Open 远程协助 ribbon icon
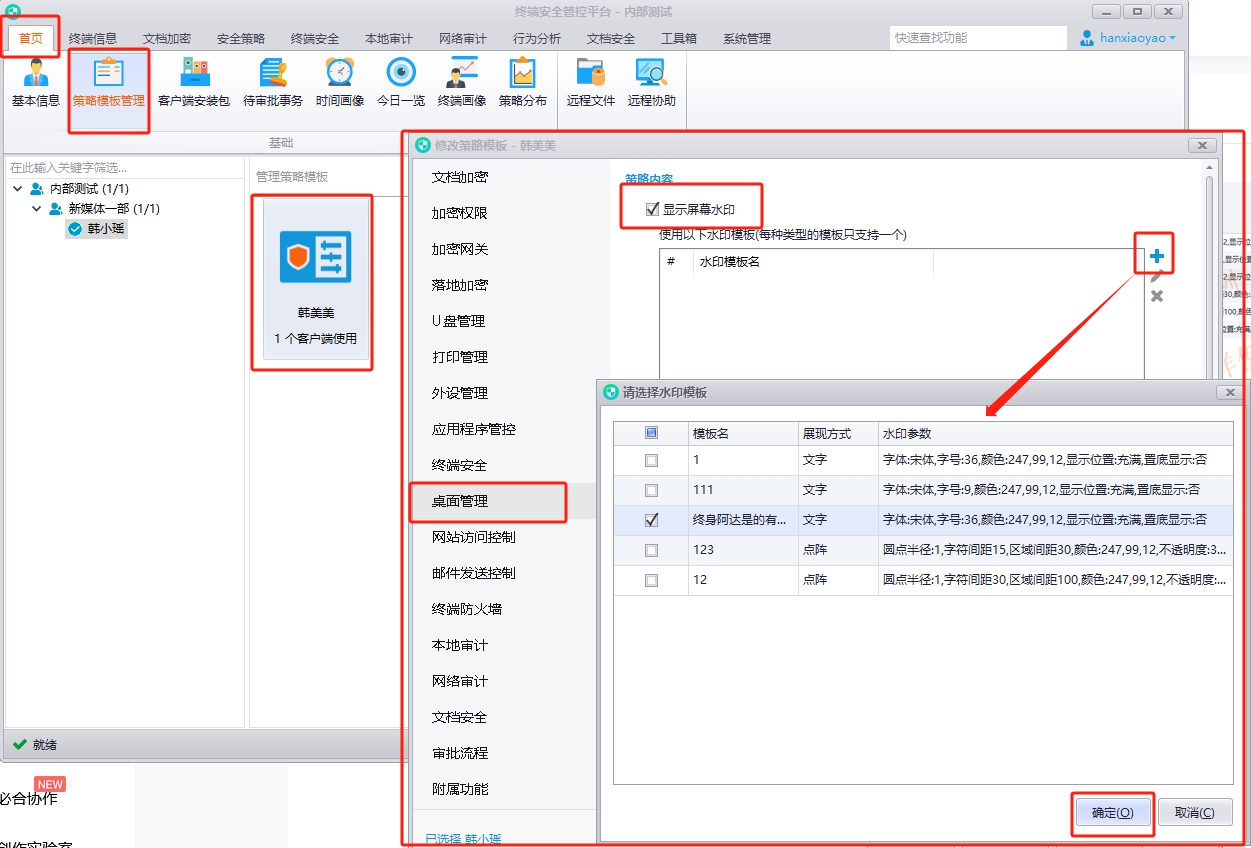The height and width of the screenshot is (848, 1251). [x=652, y=84]
